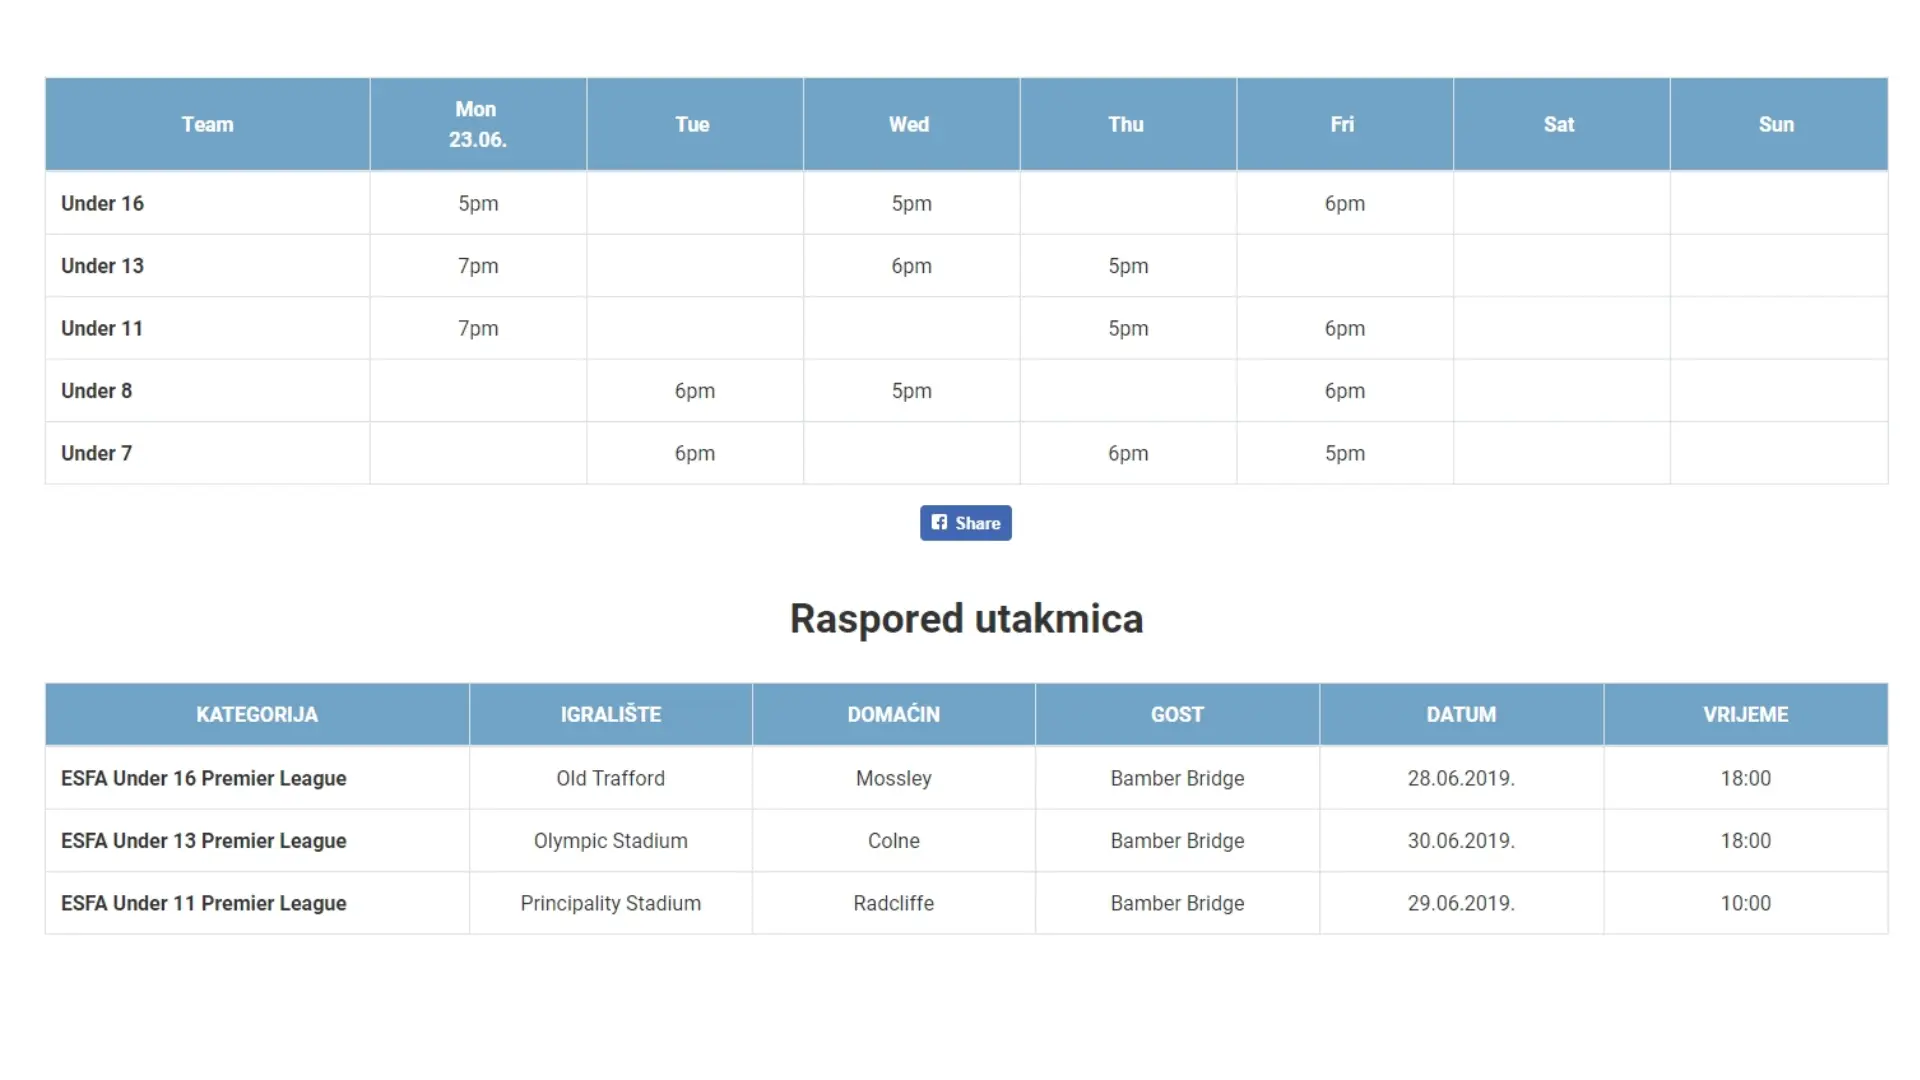Click the Wed column header

click(911, 124)
